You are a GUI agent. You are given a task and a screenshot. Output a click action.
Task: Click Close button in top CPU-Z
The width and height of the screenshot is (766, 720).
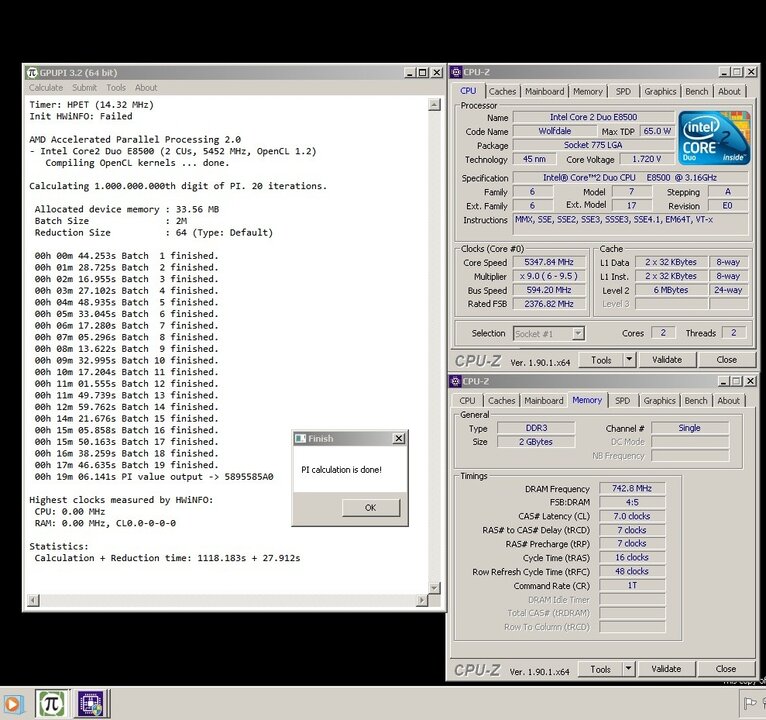[726, 360]
